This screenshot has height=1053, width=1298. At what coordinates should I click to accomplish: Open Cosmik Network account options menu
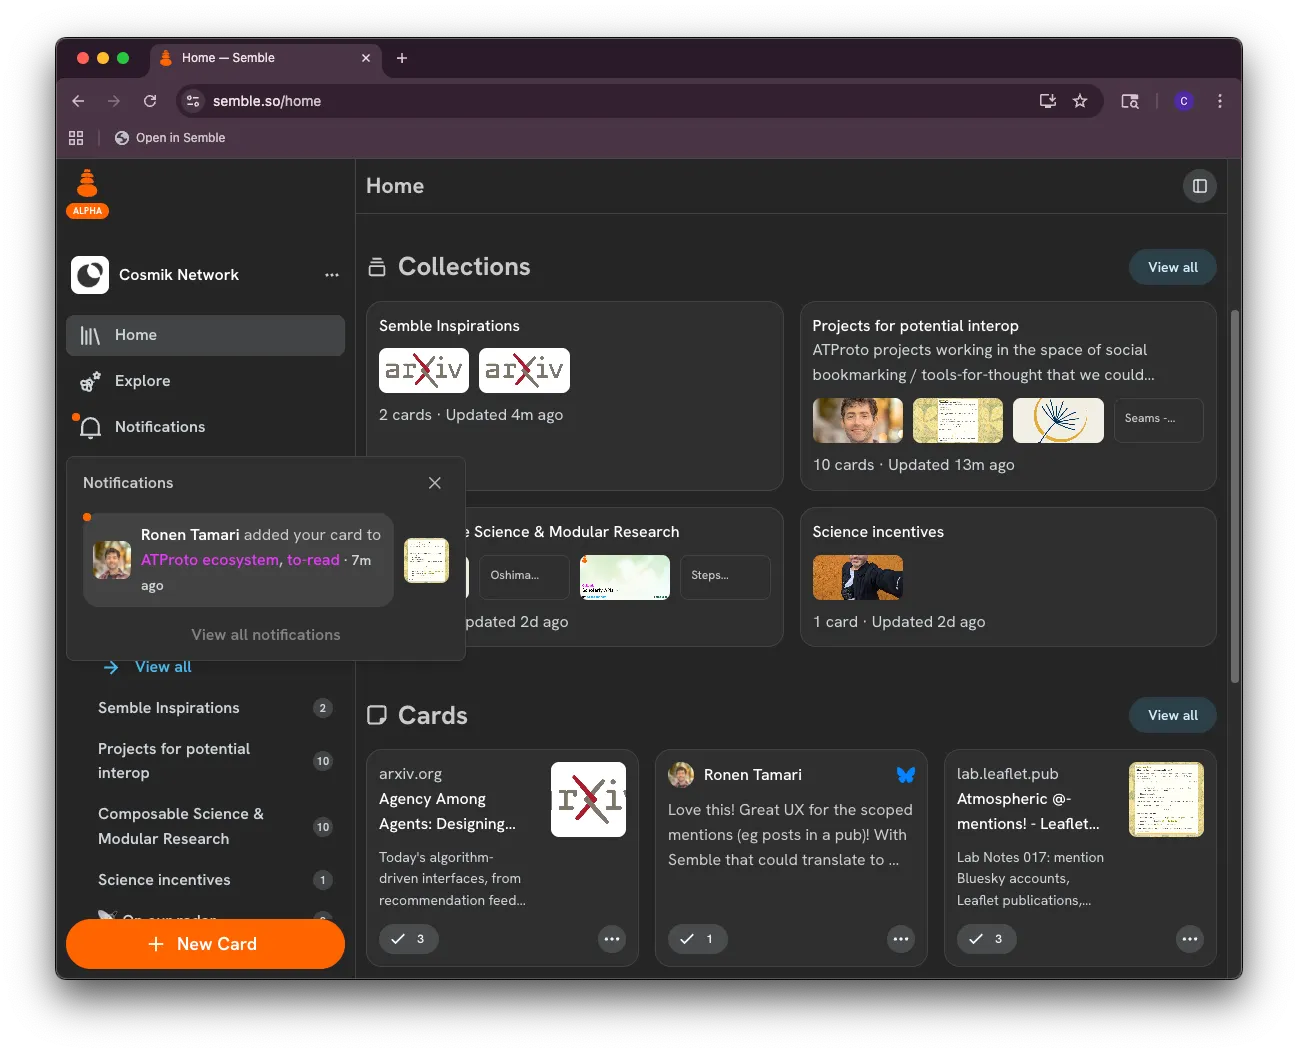point(331,275)
